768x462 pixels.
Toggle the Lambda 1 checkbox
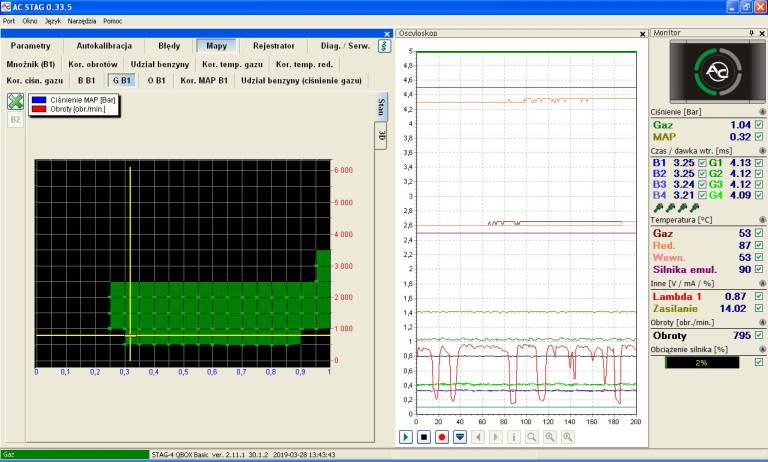tap(759, 296)
